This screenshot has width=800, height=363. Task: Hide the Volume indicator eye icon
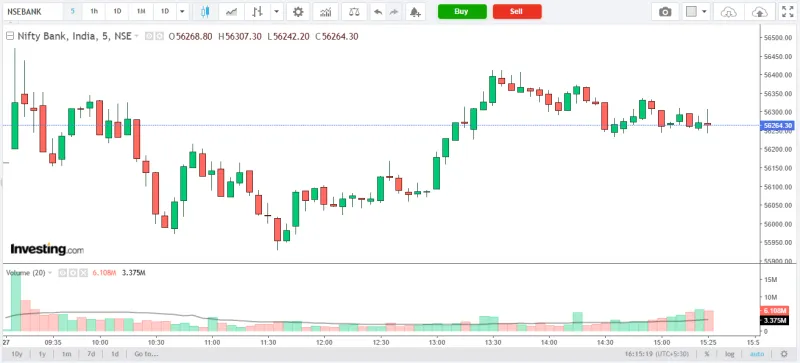[62, 273]
